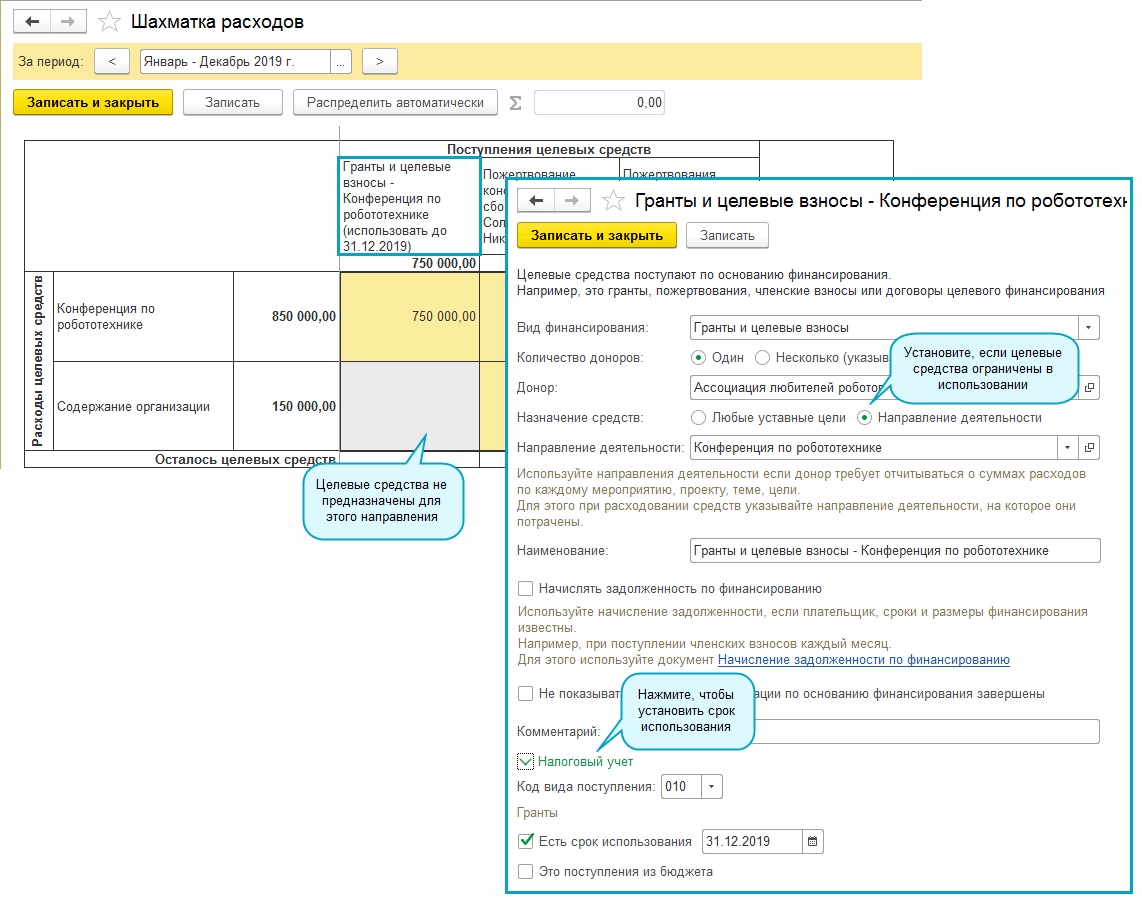Viewport: 1142px width, 902px height.
Task: Open Вид финансирования dropdown arrow
Action: (x=1089, y=328)
